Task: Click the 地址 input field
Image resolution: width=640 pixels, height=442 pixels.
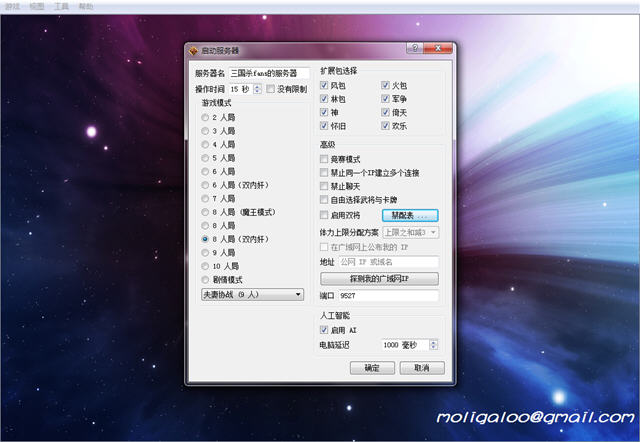Action: [x=389, y=262]
